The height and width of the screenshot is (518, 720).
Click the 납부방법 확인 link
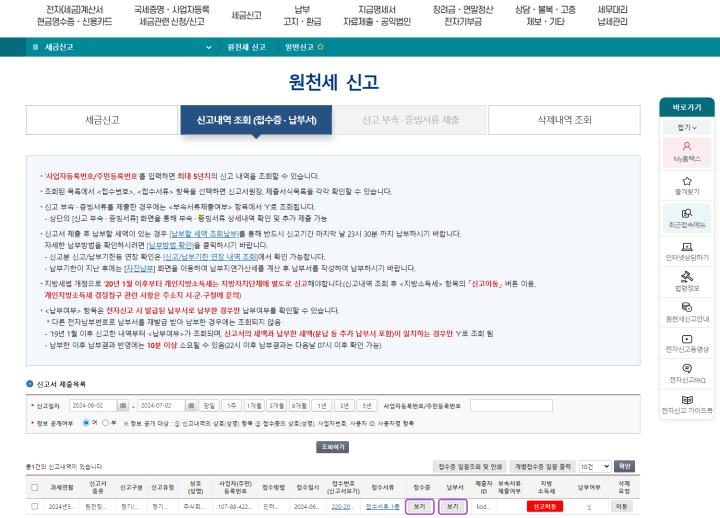tap(171, 245)
